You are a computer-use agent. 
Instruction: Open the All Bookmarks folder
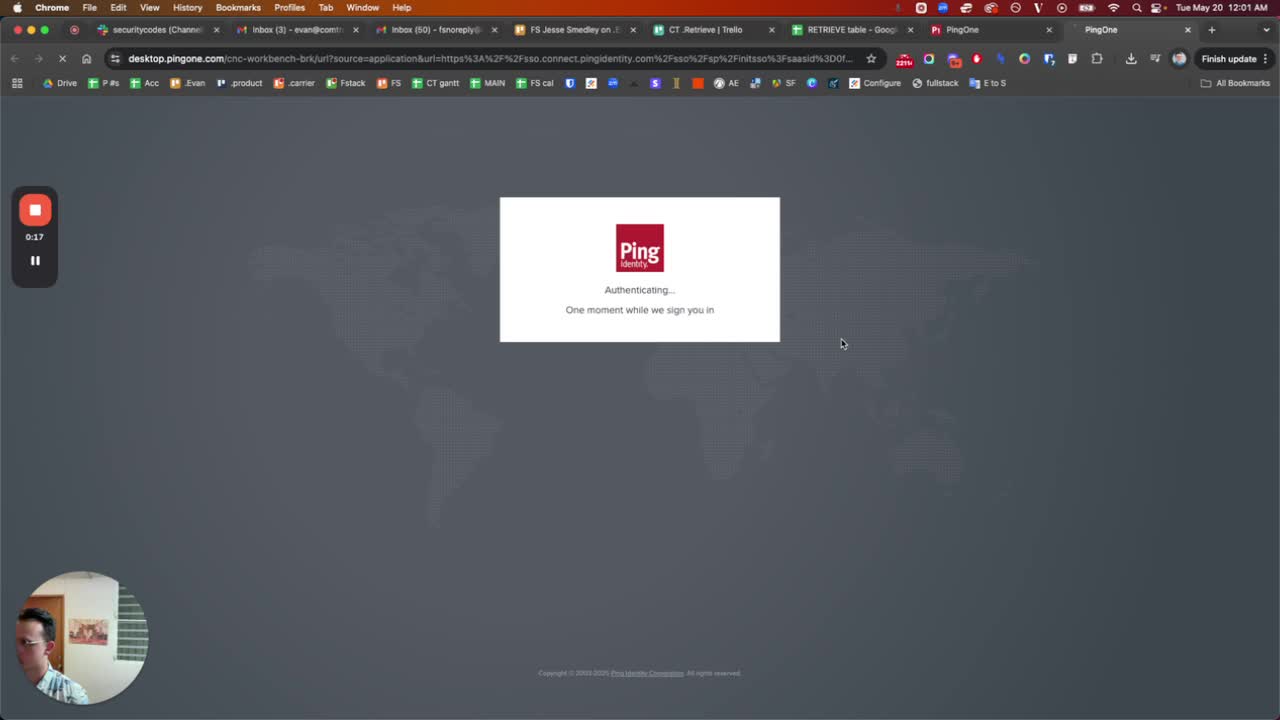tap(1235, 83)
